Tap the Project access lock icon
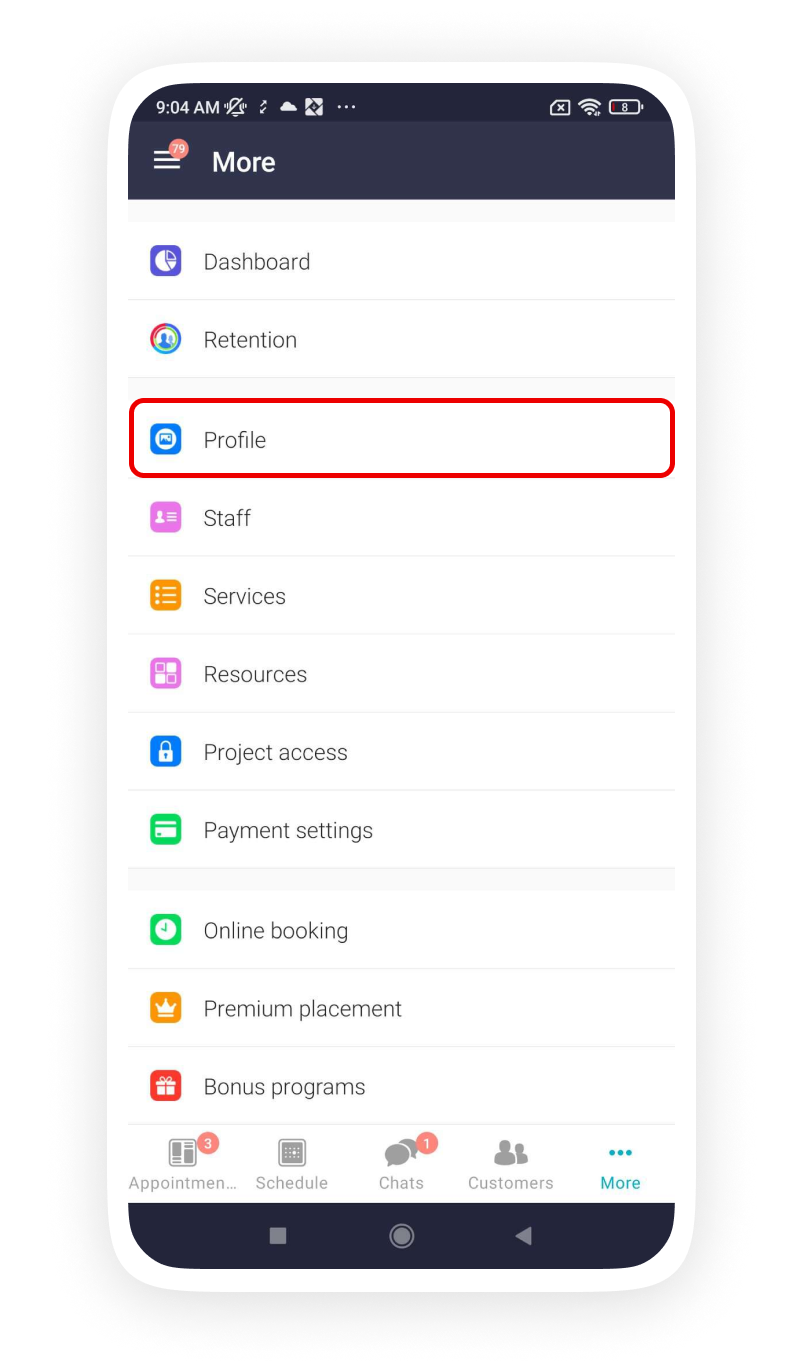Viewport: 802px width, 1372px height. point(166,751)
